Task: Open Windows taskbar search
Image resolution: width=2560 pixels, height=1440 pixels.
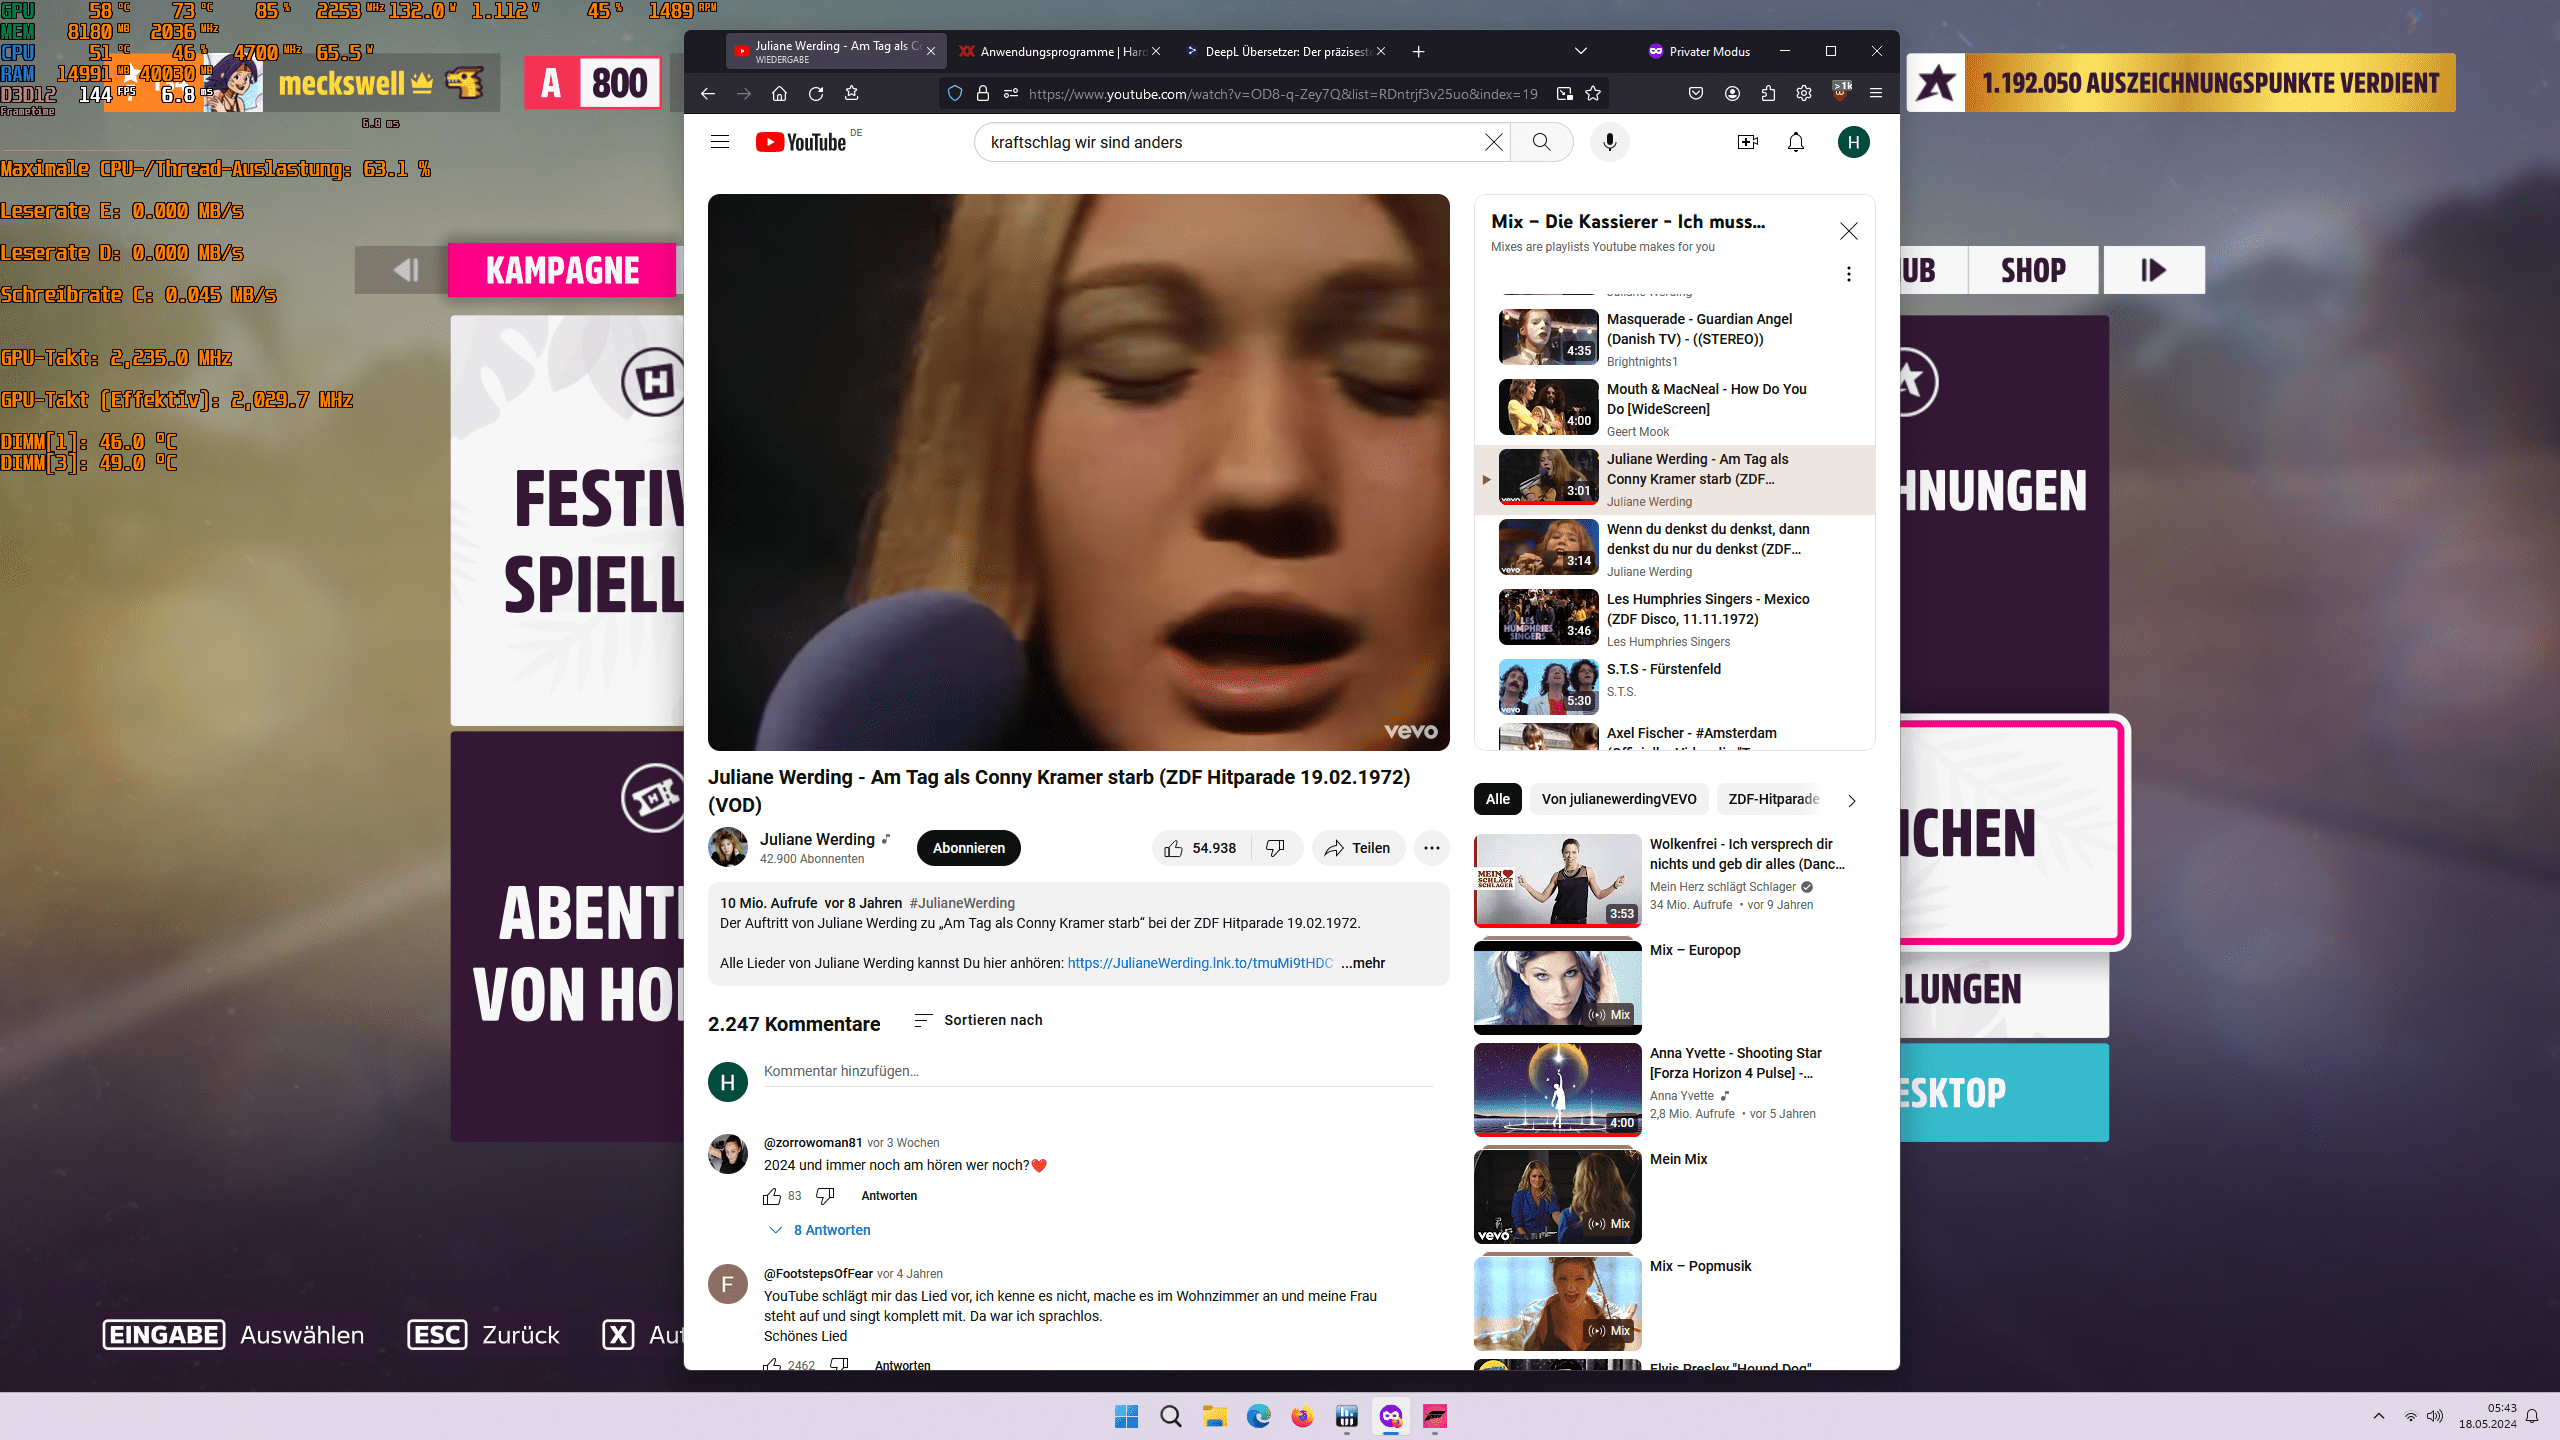Action: 1170,1416
